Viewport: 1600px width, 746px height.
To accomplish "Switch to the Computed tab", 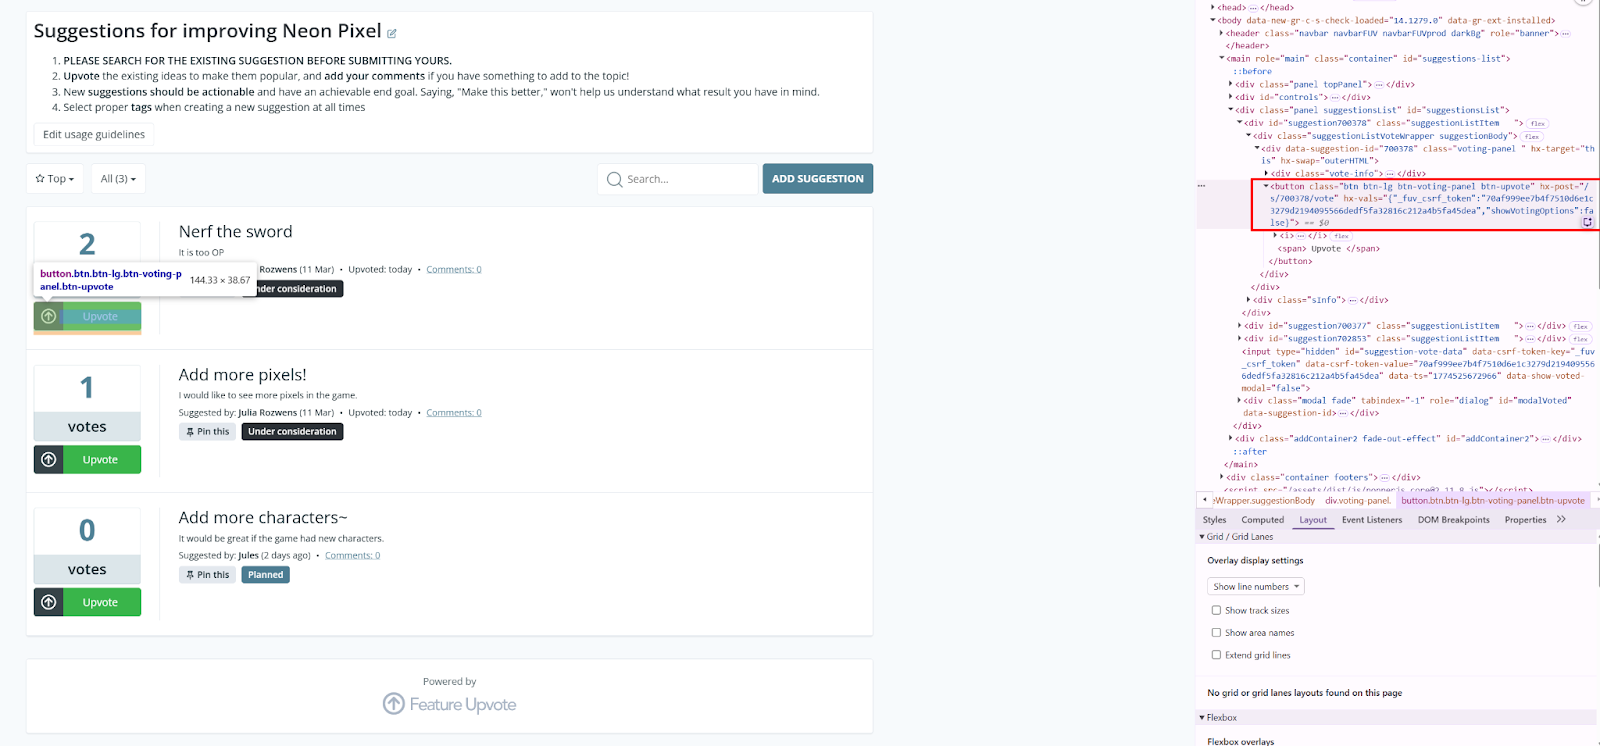I will (1262, 520).
